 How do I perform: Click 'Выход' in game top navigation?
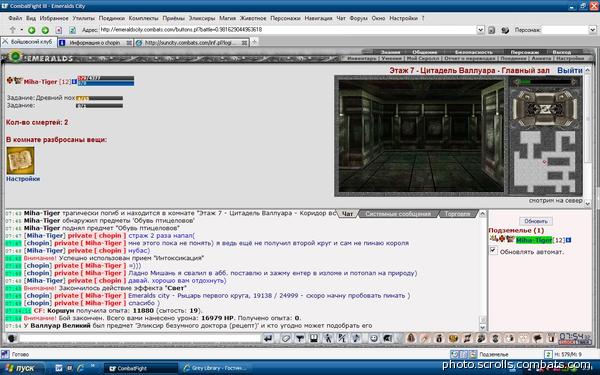point(561,52)
